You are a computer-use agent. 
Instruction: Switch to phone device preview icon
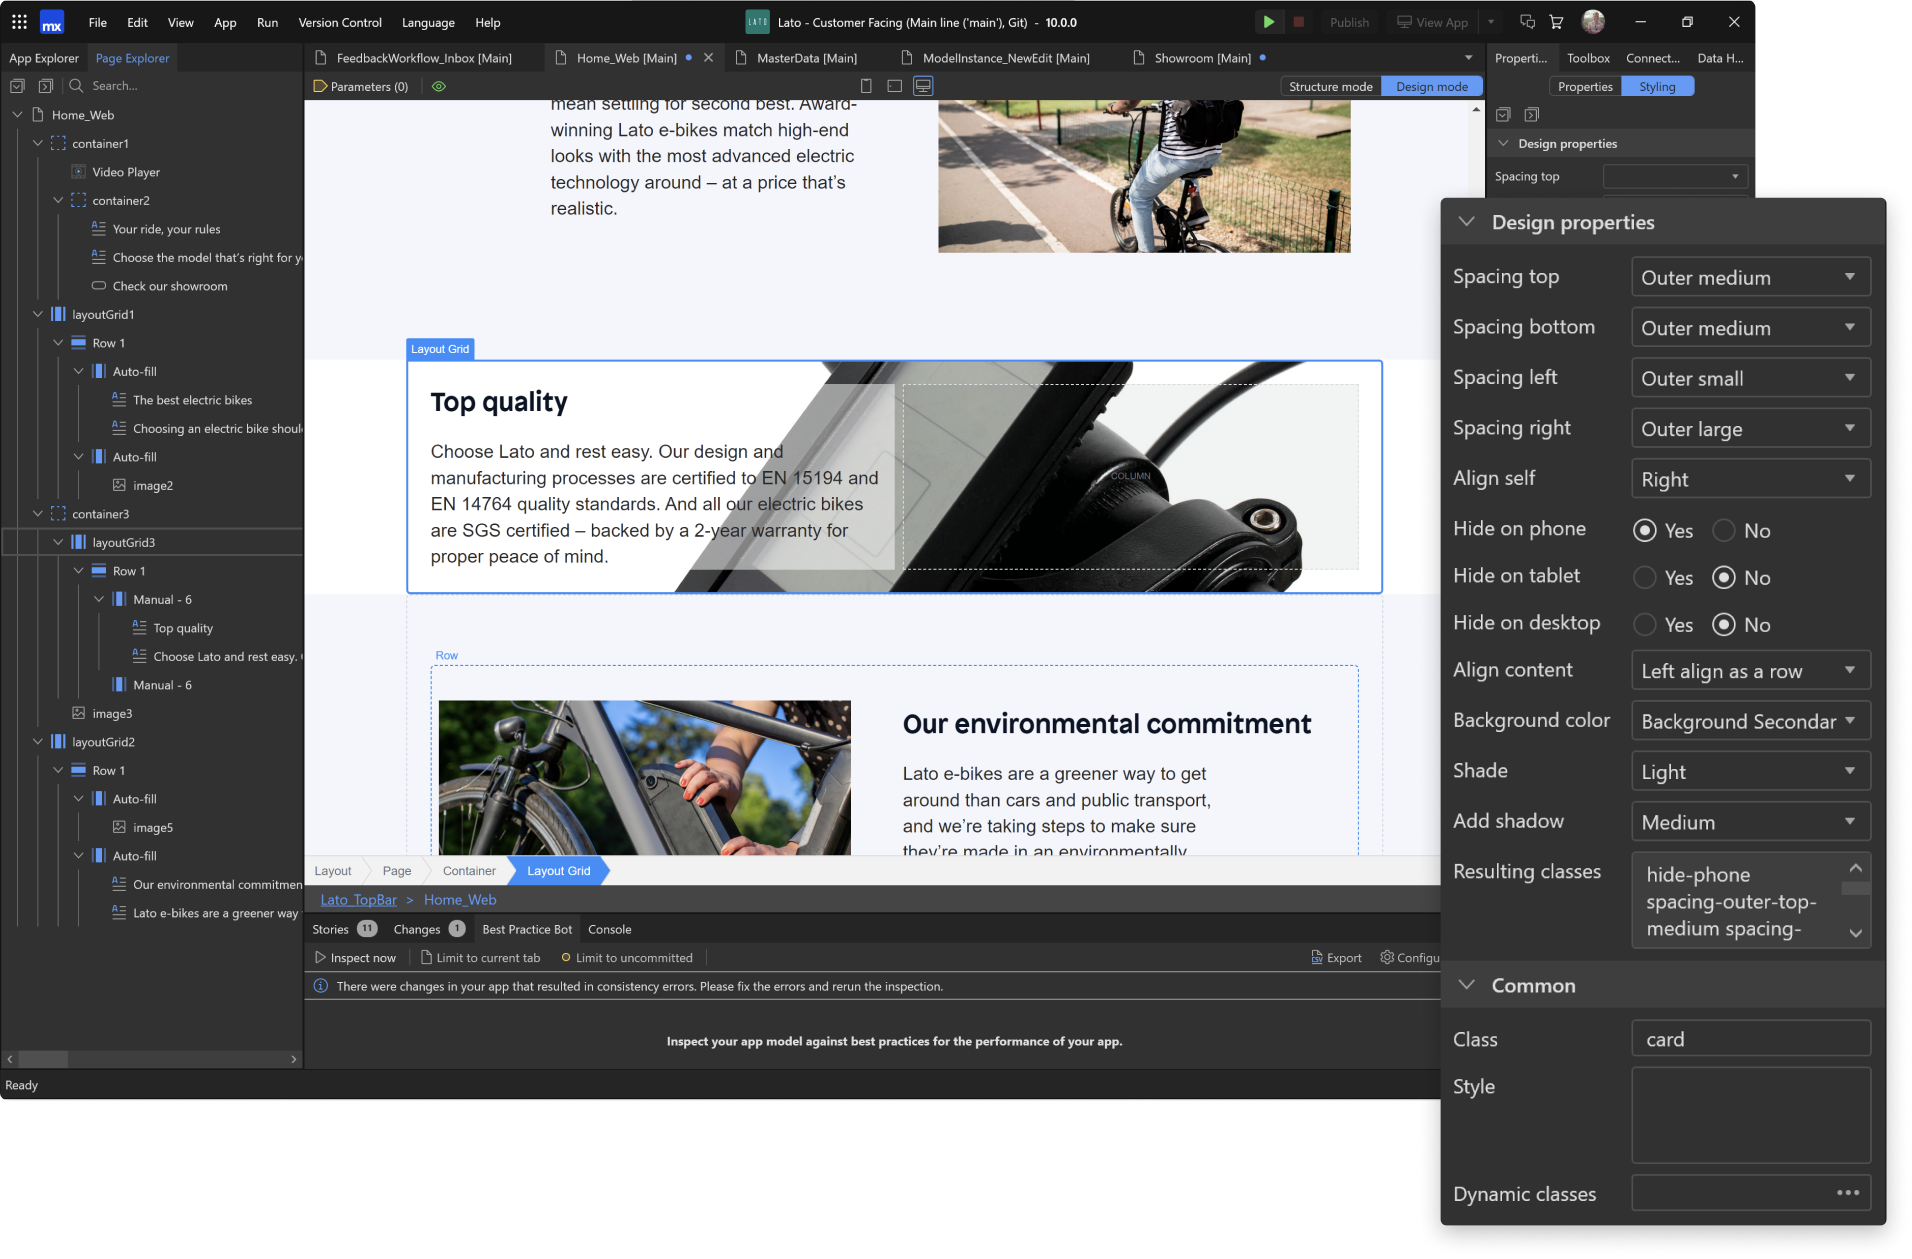(866, 86)
